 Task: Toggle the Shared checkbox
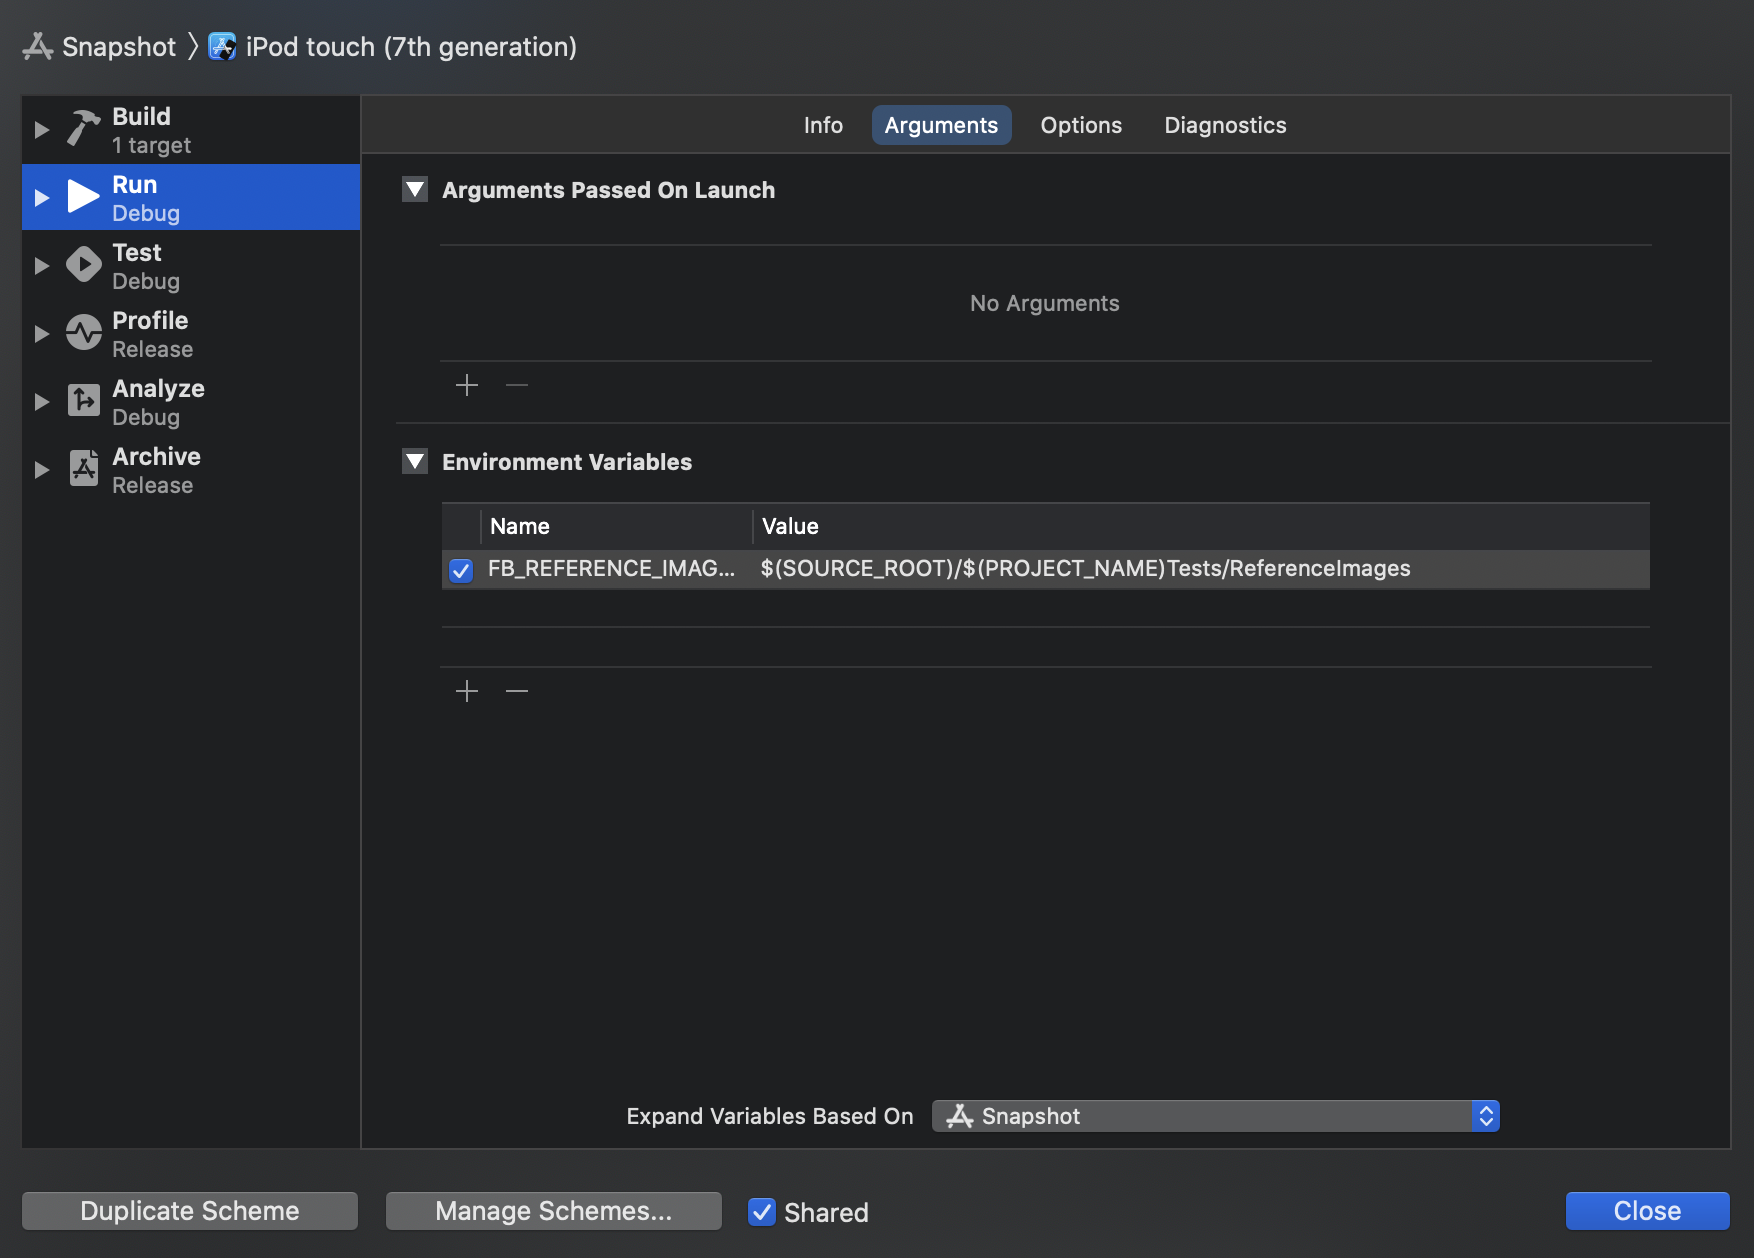pos(762,1212)
